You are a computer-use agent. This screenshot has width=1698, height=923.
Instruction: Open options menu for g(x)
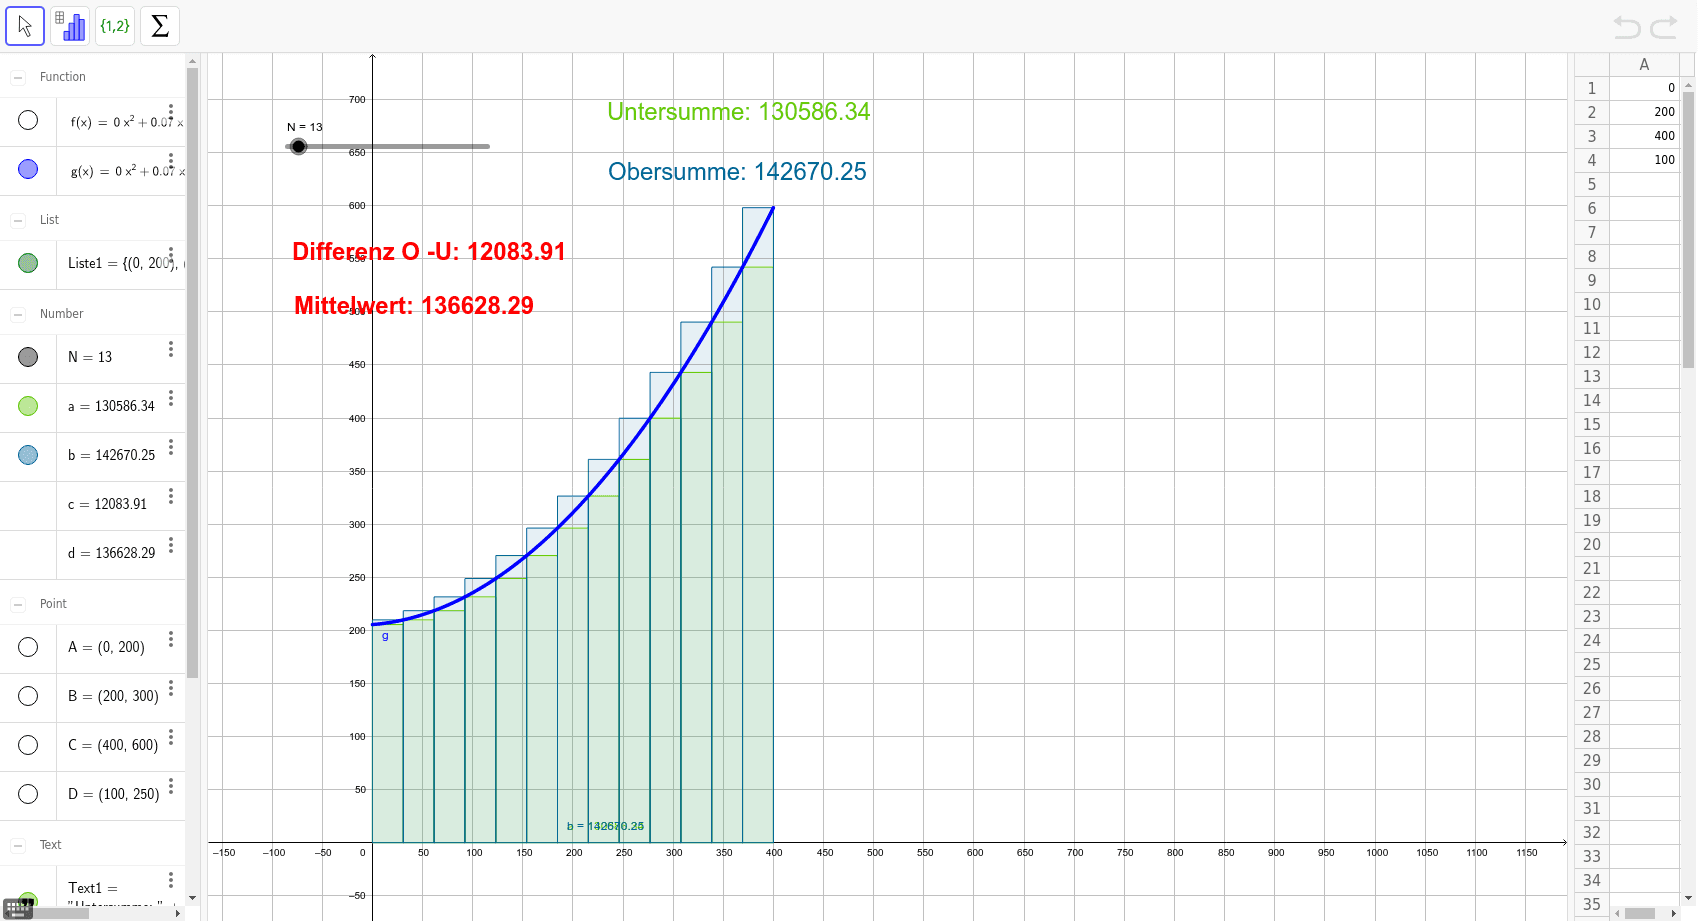pyautogui.click(x=171, y=161)
